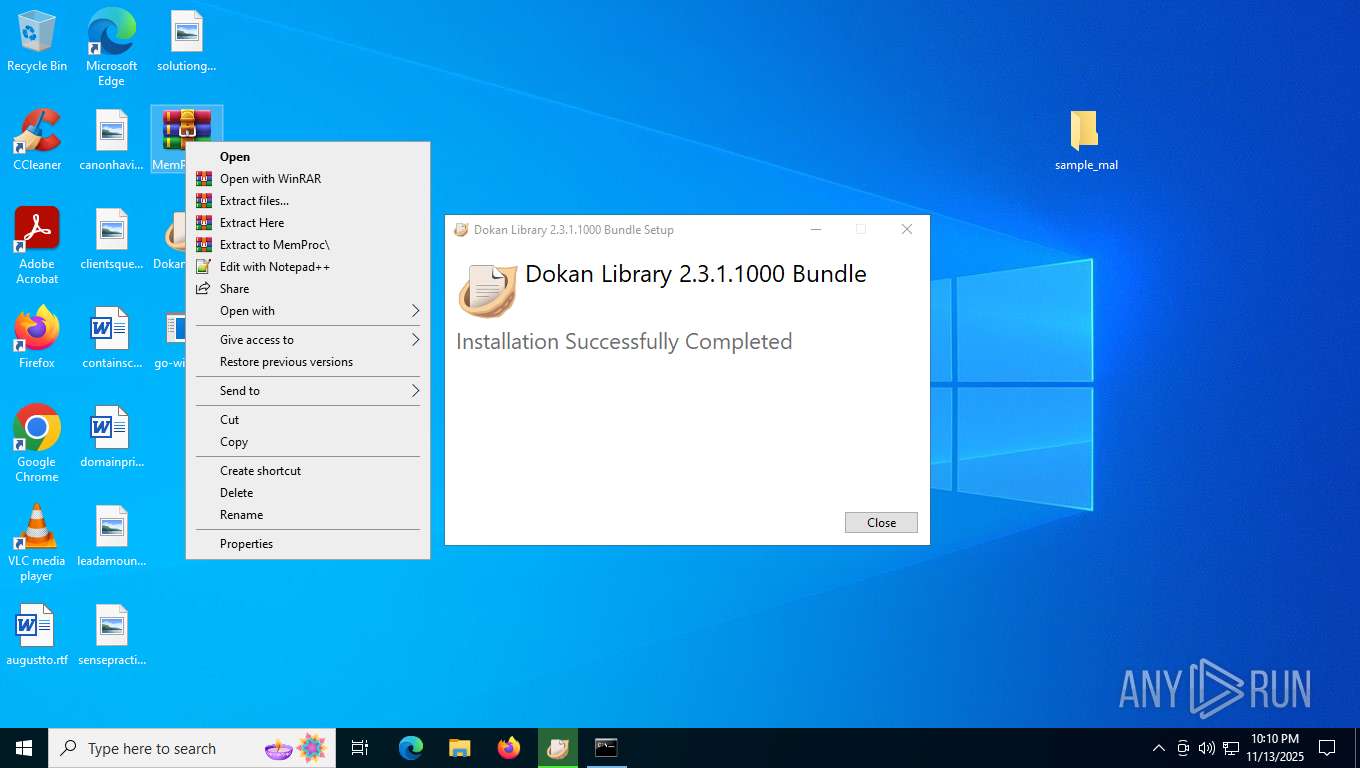Viewport: 1360px width, 768px height.
Task: Show hidden tray icons chevron
Action: tap(1159, 748)
